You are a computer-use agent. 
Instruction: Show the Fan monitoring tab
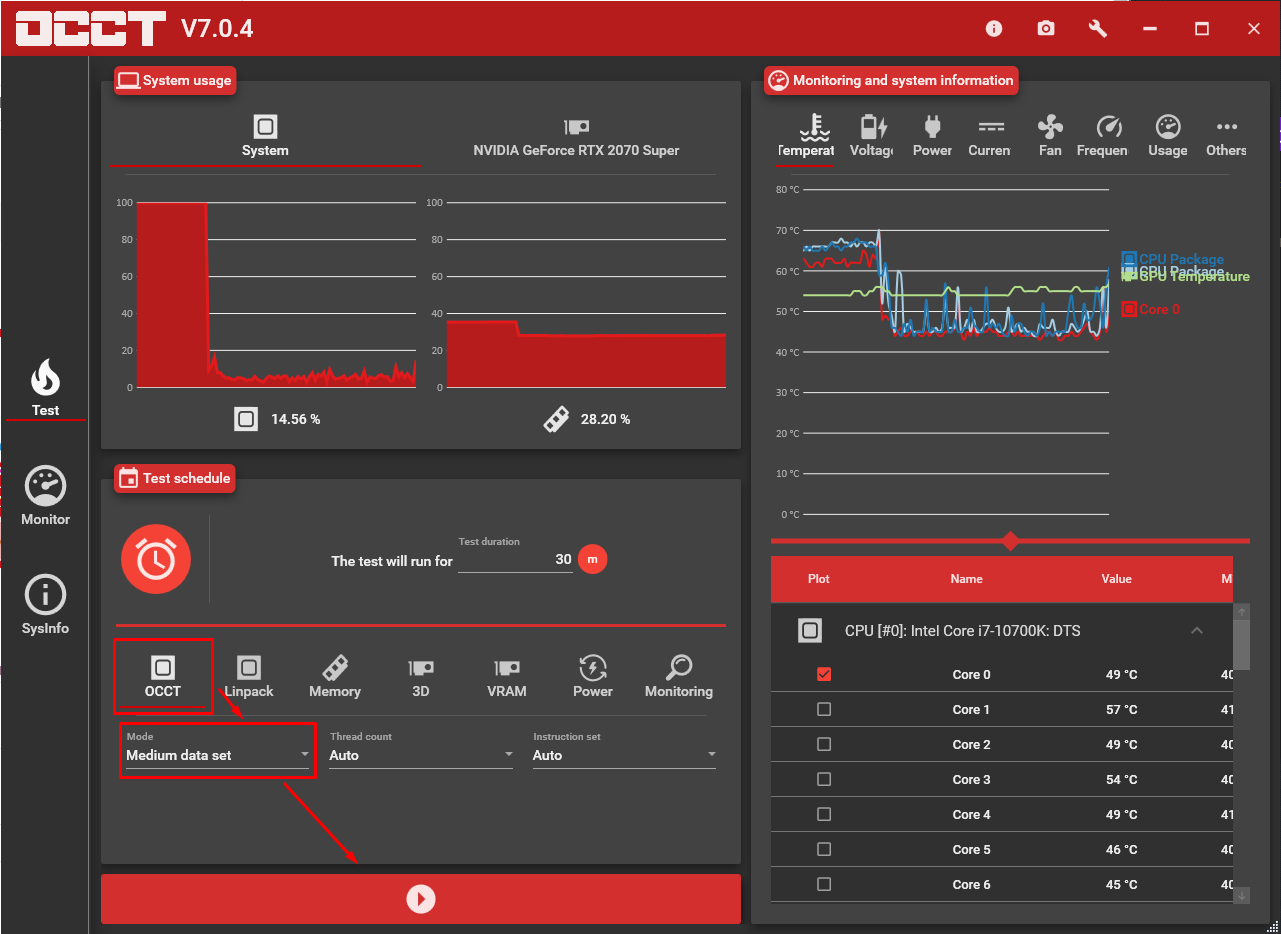[1050, 136]
